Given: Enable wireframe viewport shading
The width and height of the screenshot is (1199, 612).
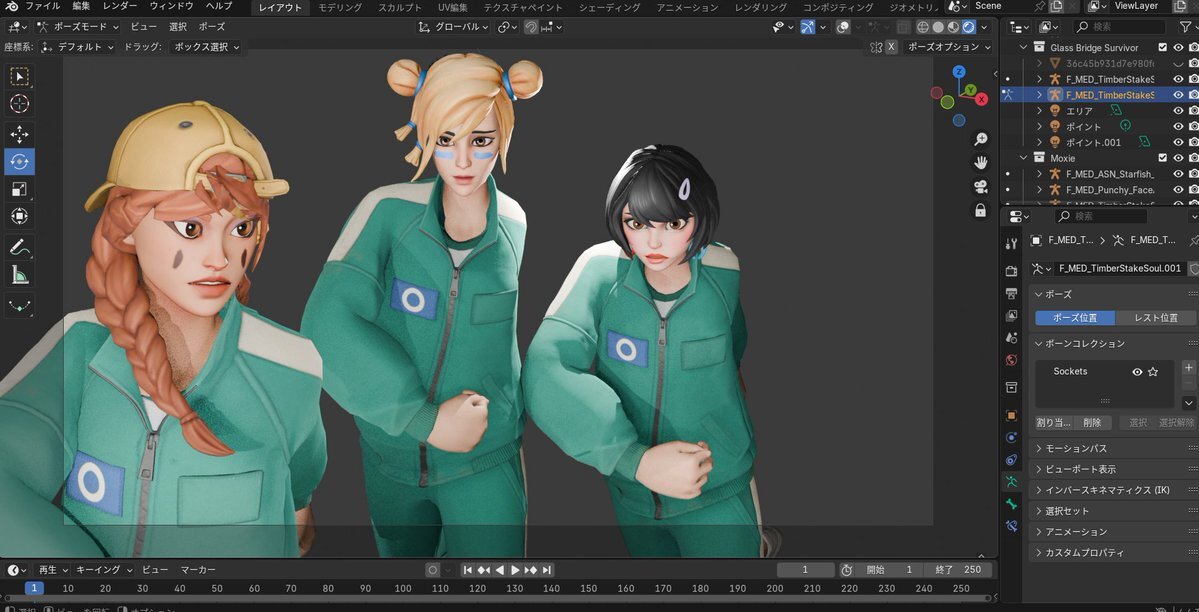Looking at the screenshot, I should [x=923, y=27].
